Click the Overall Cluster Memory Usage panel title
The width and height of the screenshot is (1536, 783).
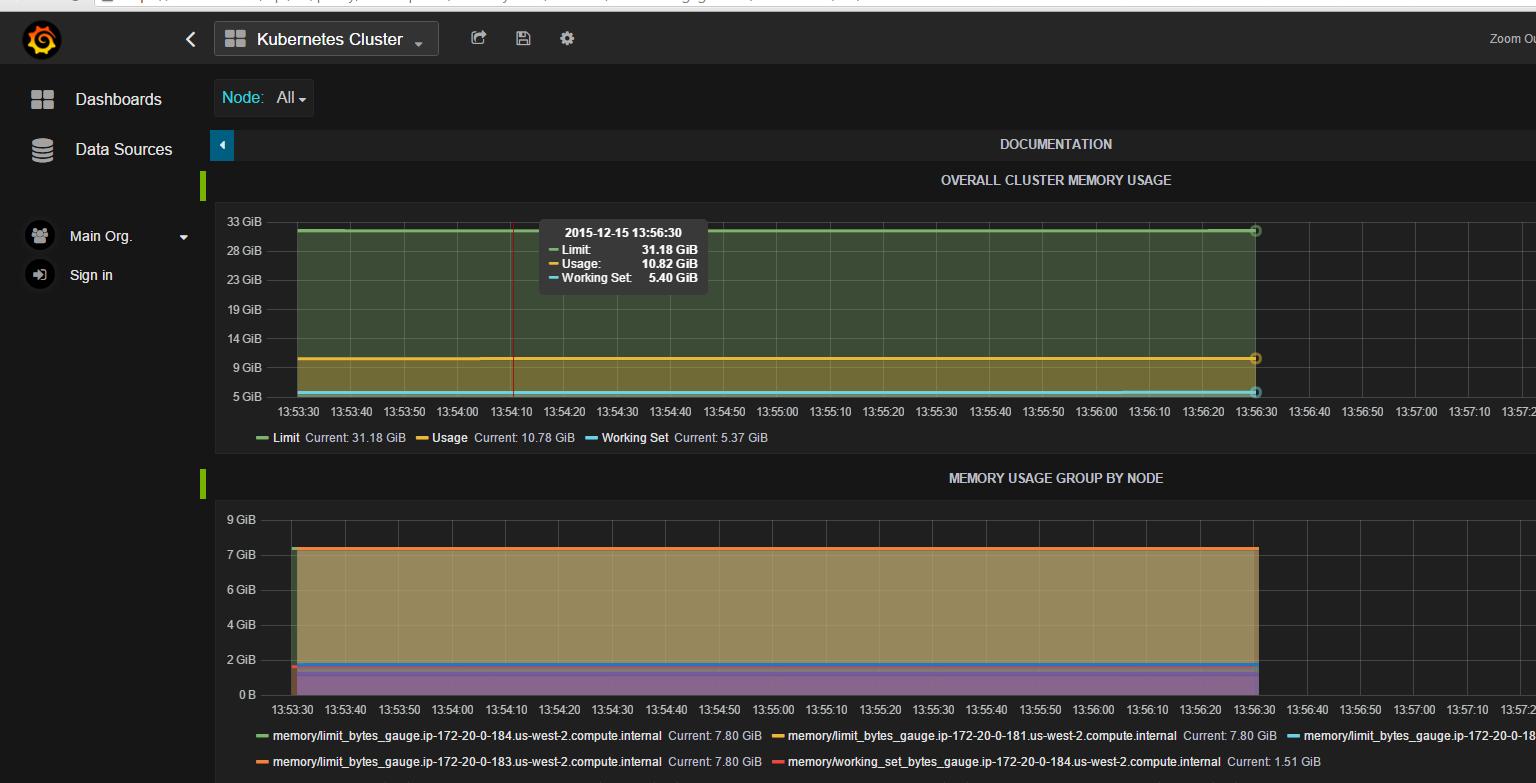tap(1056, 180)
